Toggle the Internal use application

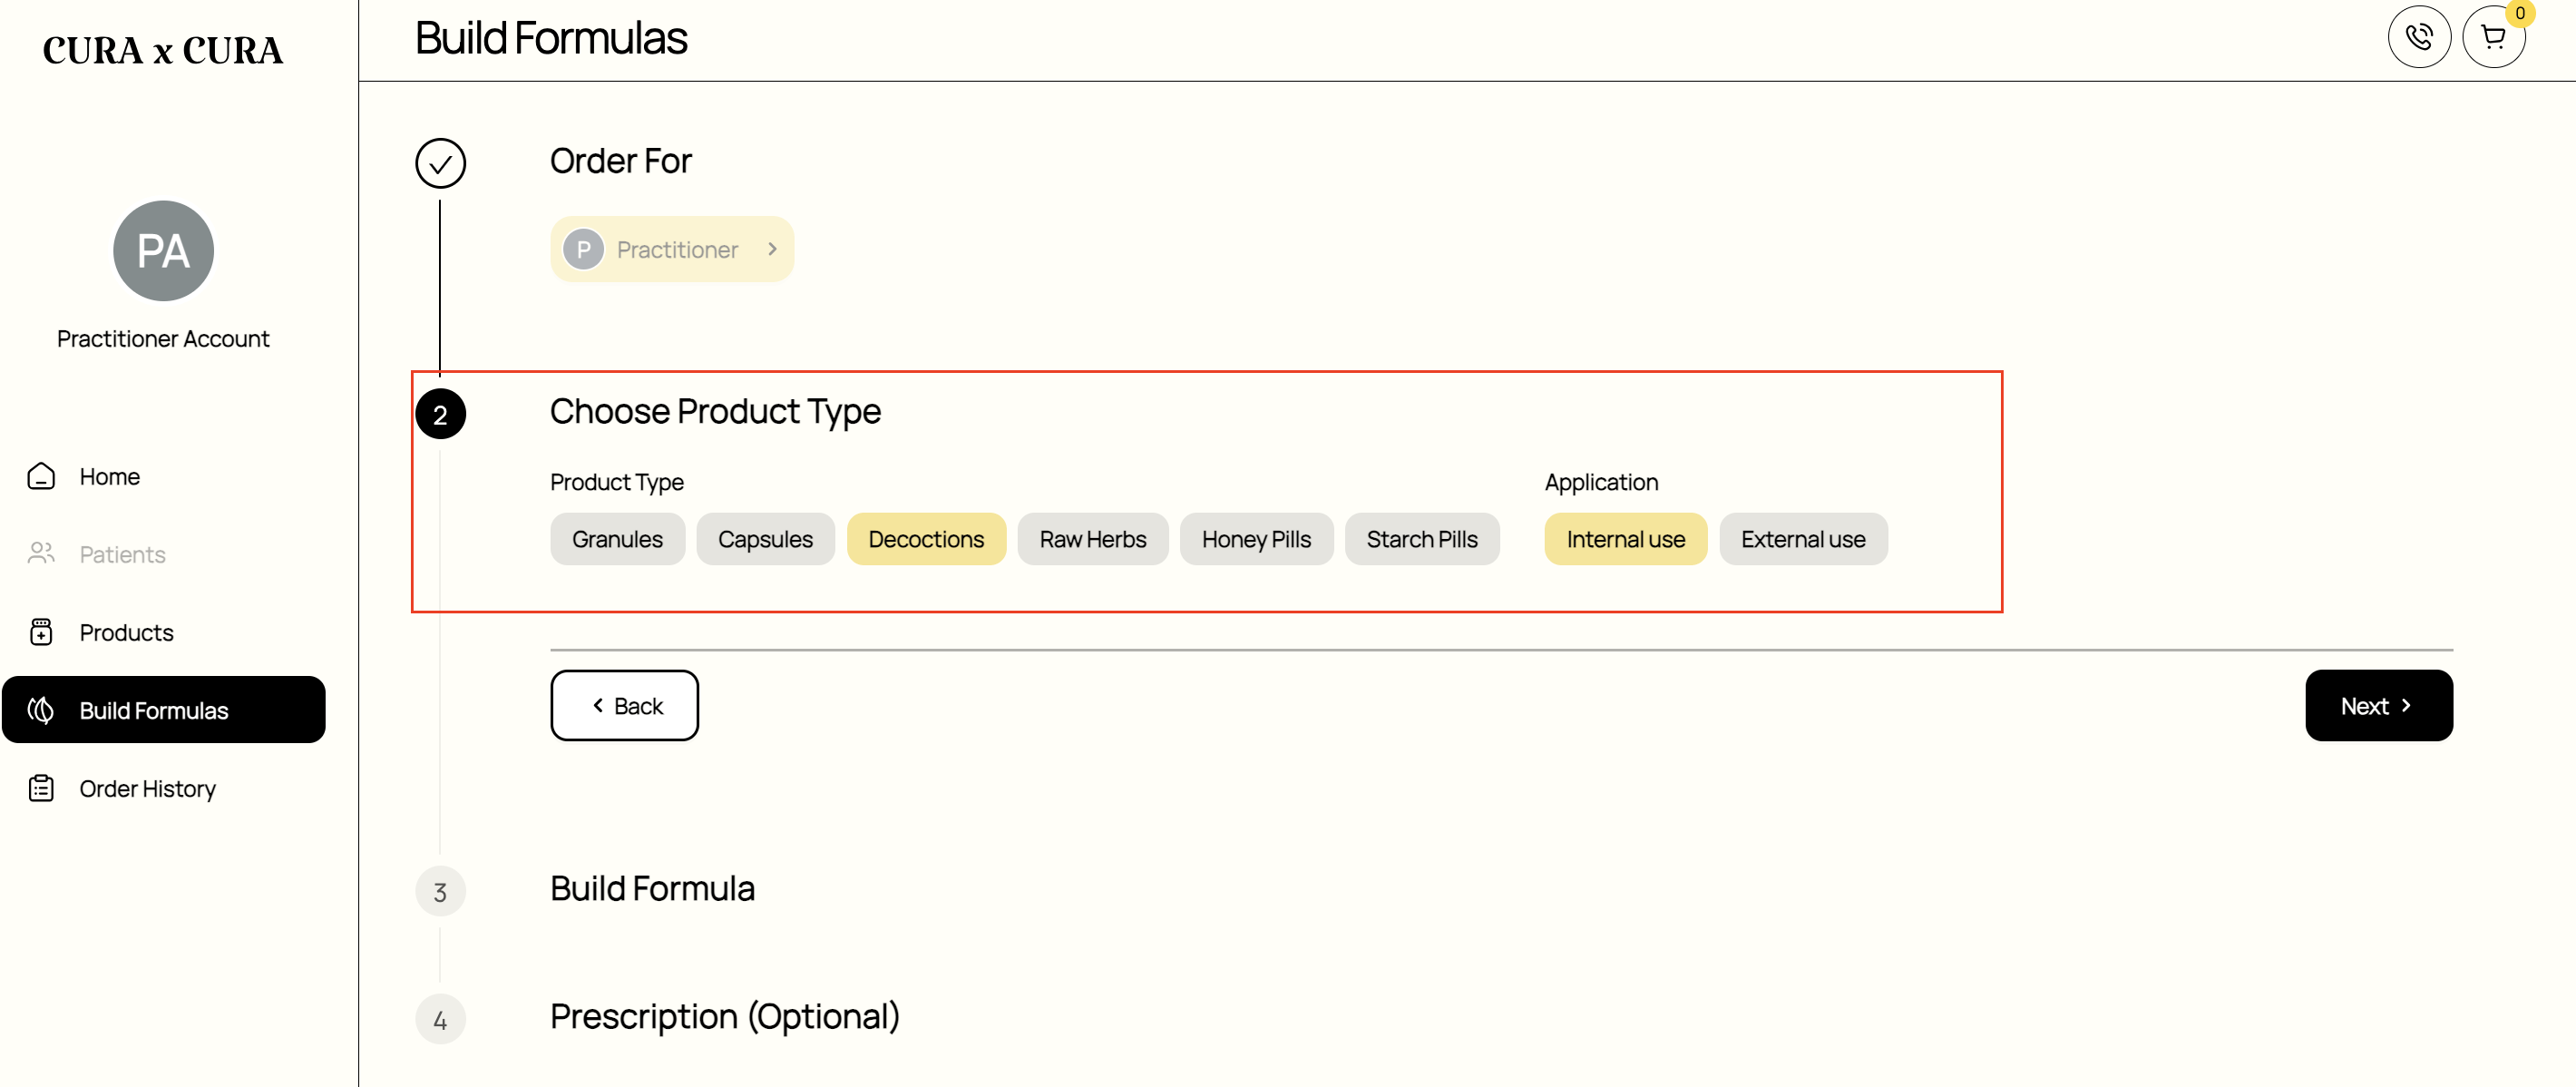(x=1625, y=539)
